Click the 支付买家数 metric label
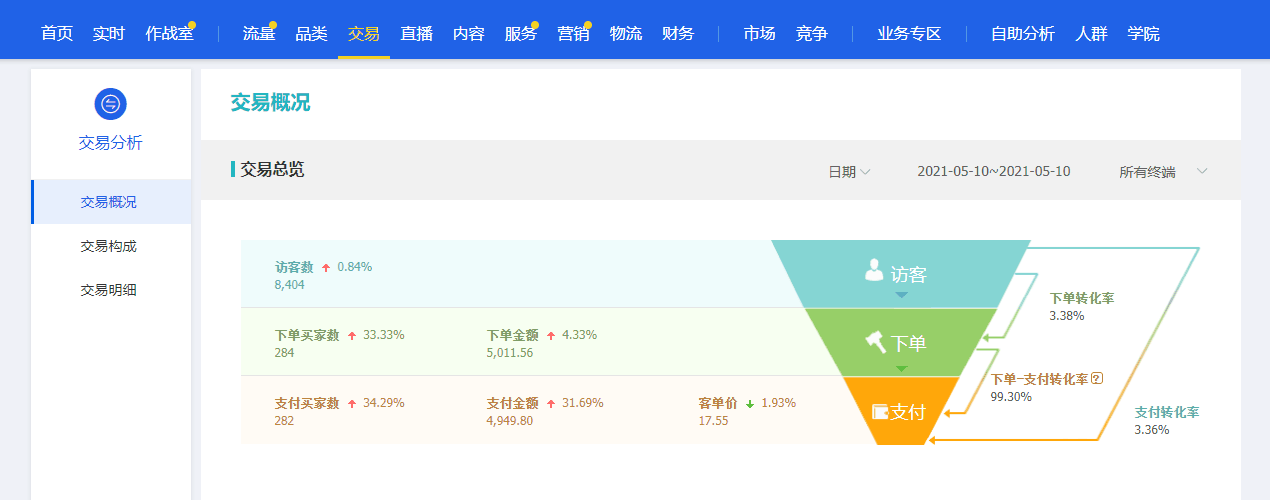Viewport: 1270px width, 500px height. 307,404
